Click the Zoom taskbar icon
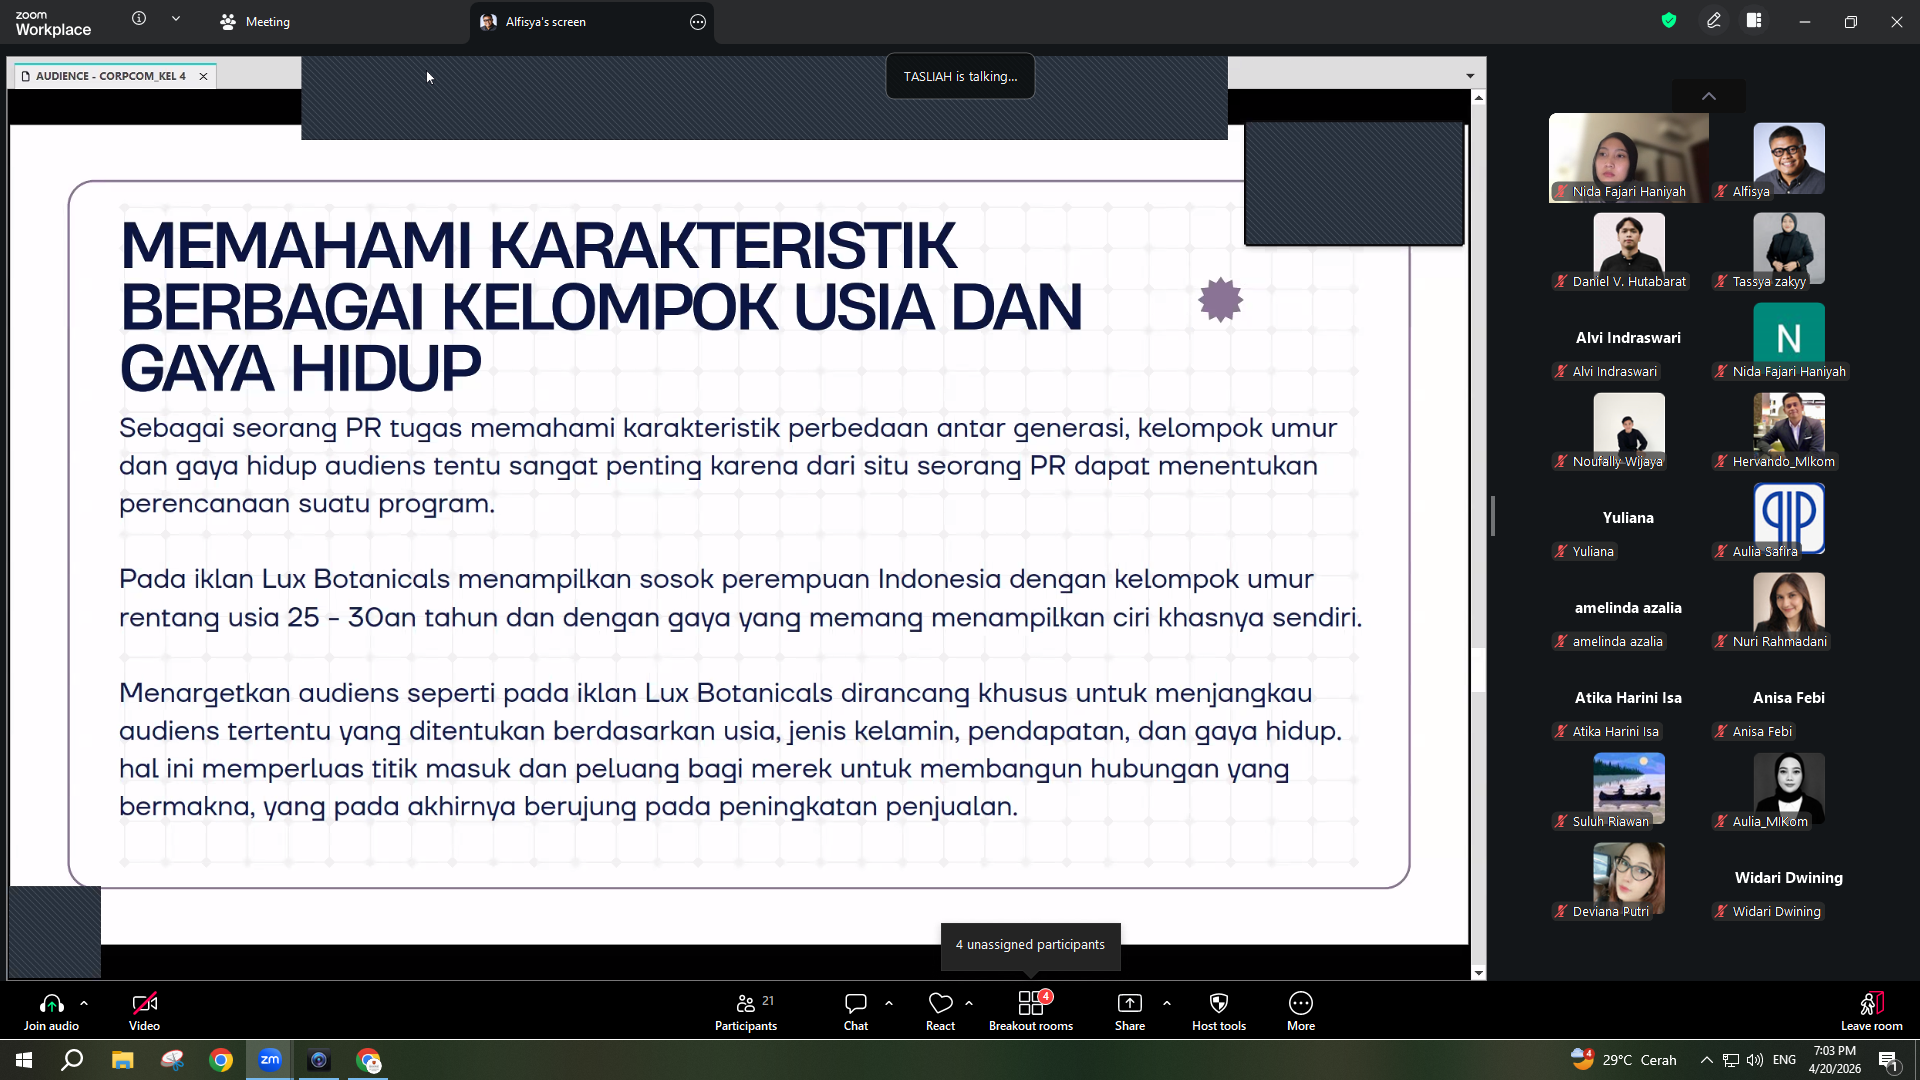 click(x=270, y=1060)
